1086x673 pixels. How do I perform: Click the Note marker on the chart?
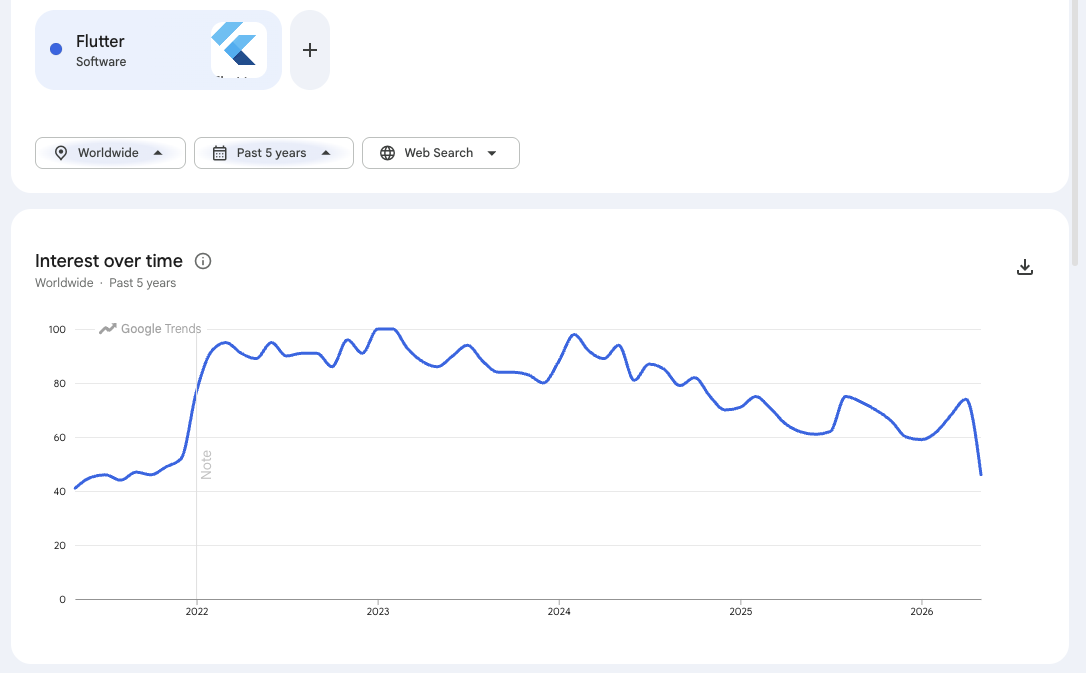click(x=206, y=465)
